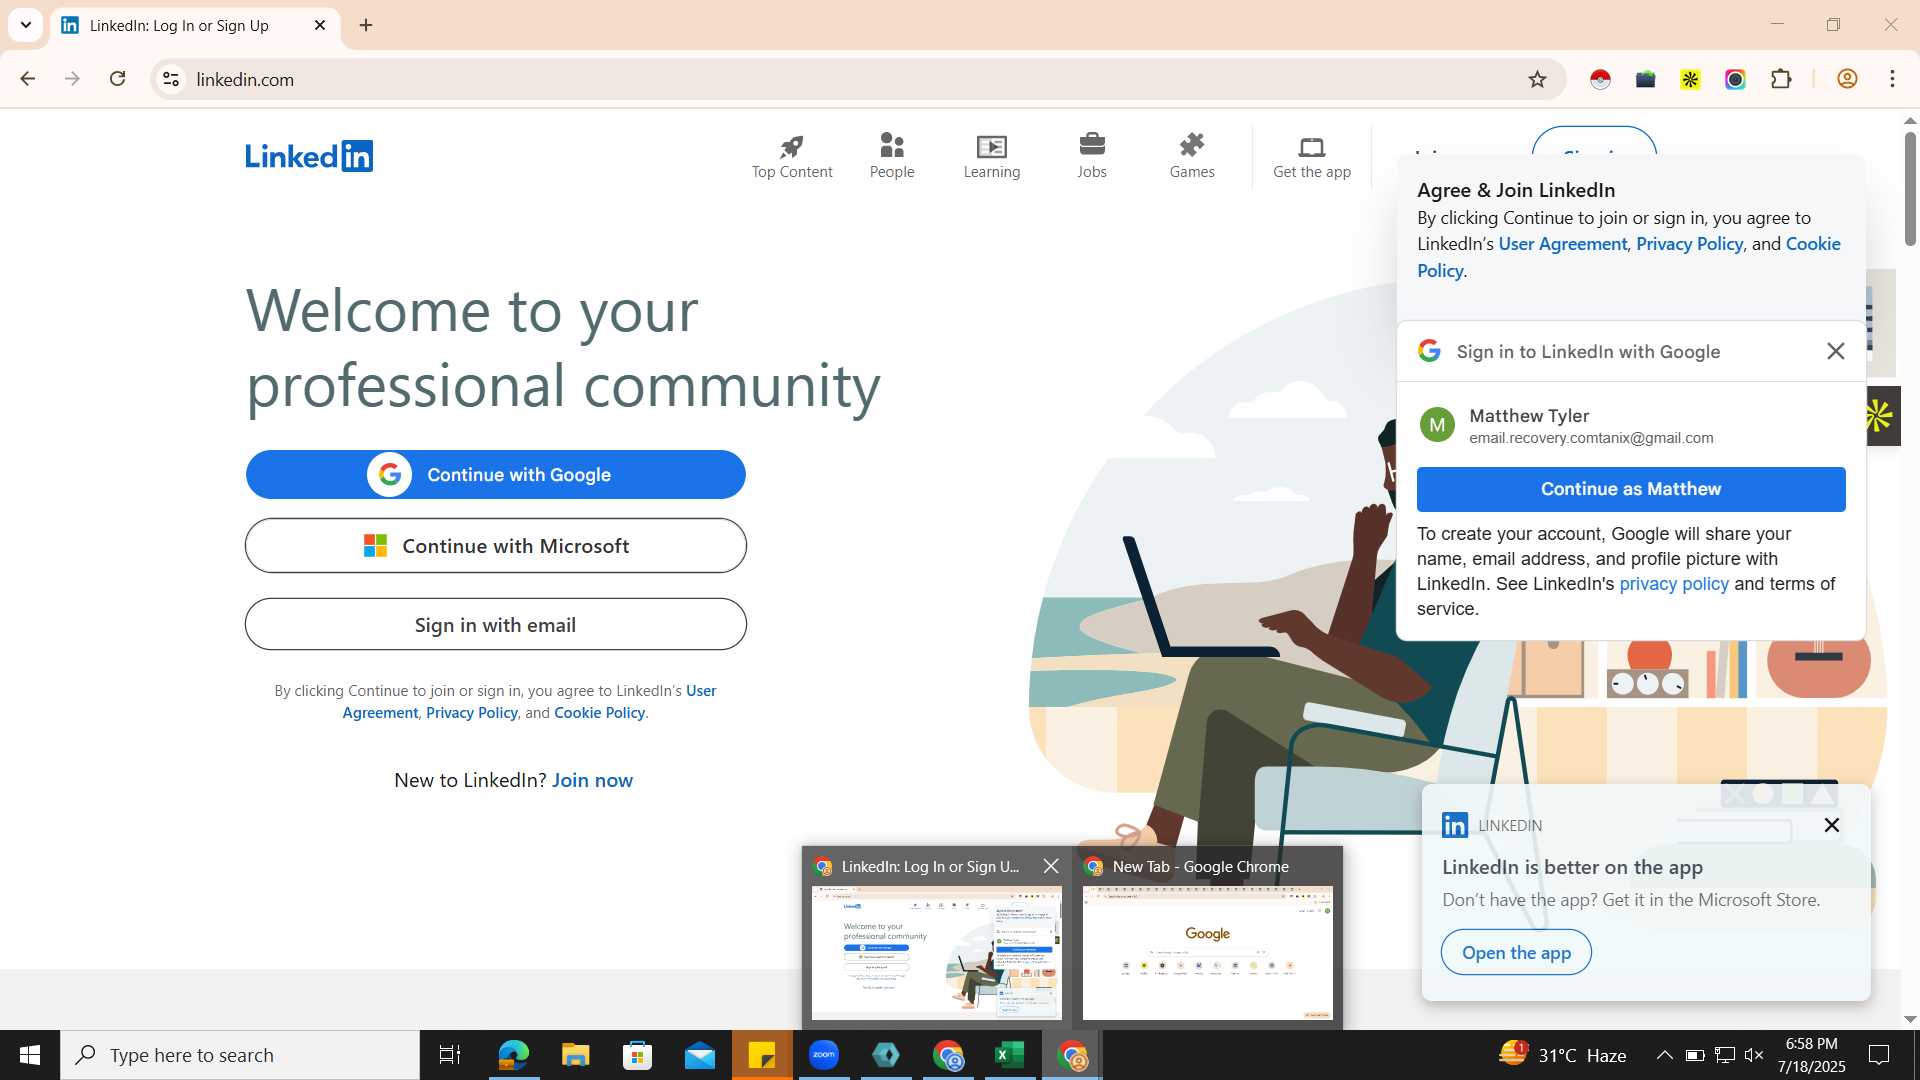Open the Windows Start menu
The image size is (1920, 1080).
pyautogui.click(x=30, y=1055)
